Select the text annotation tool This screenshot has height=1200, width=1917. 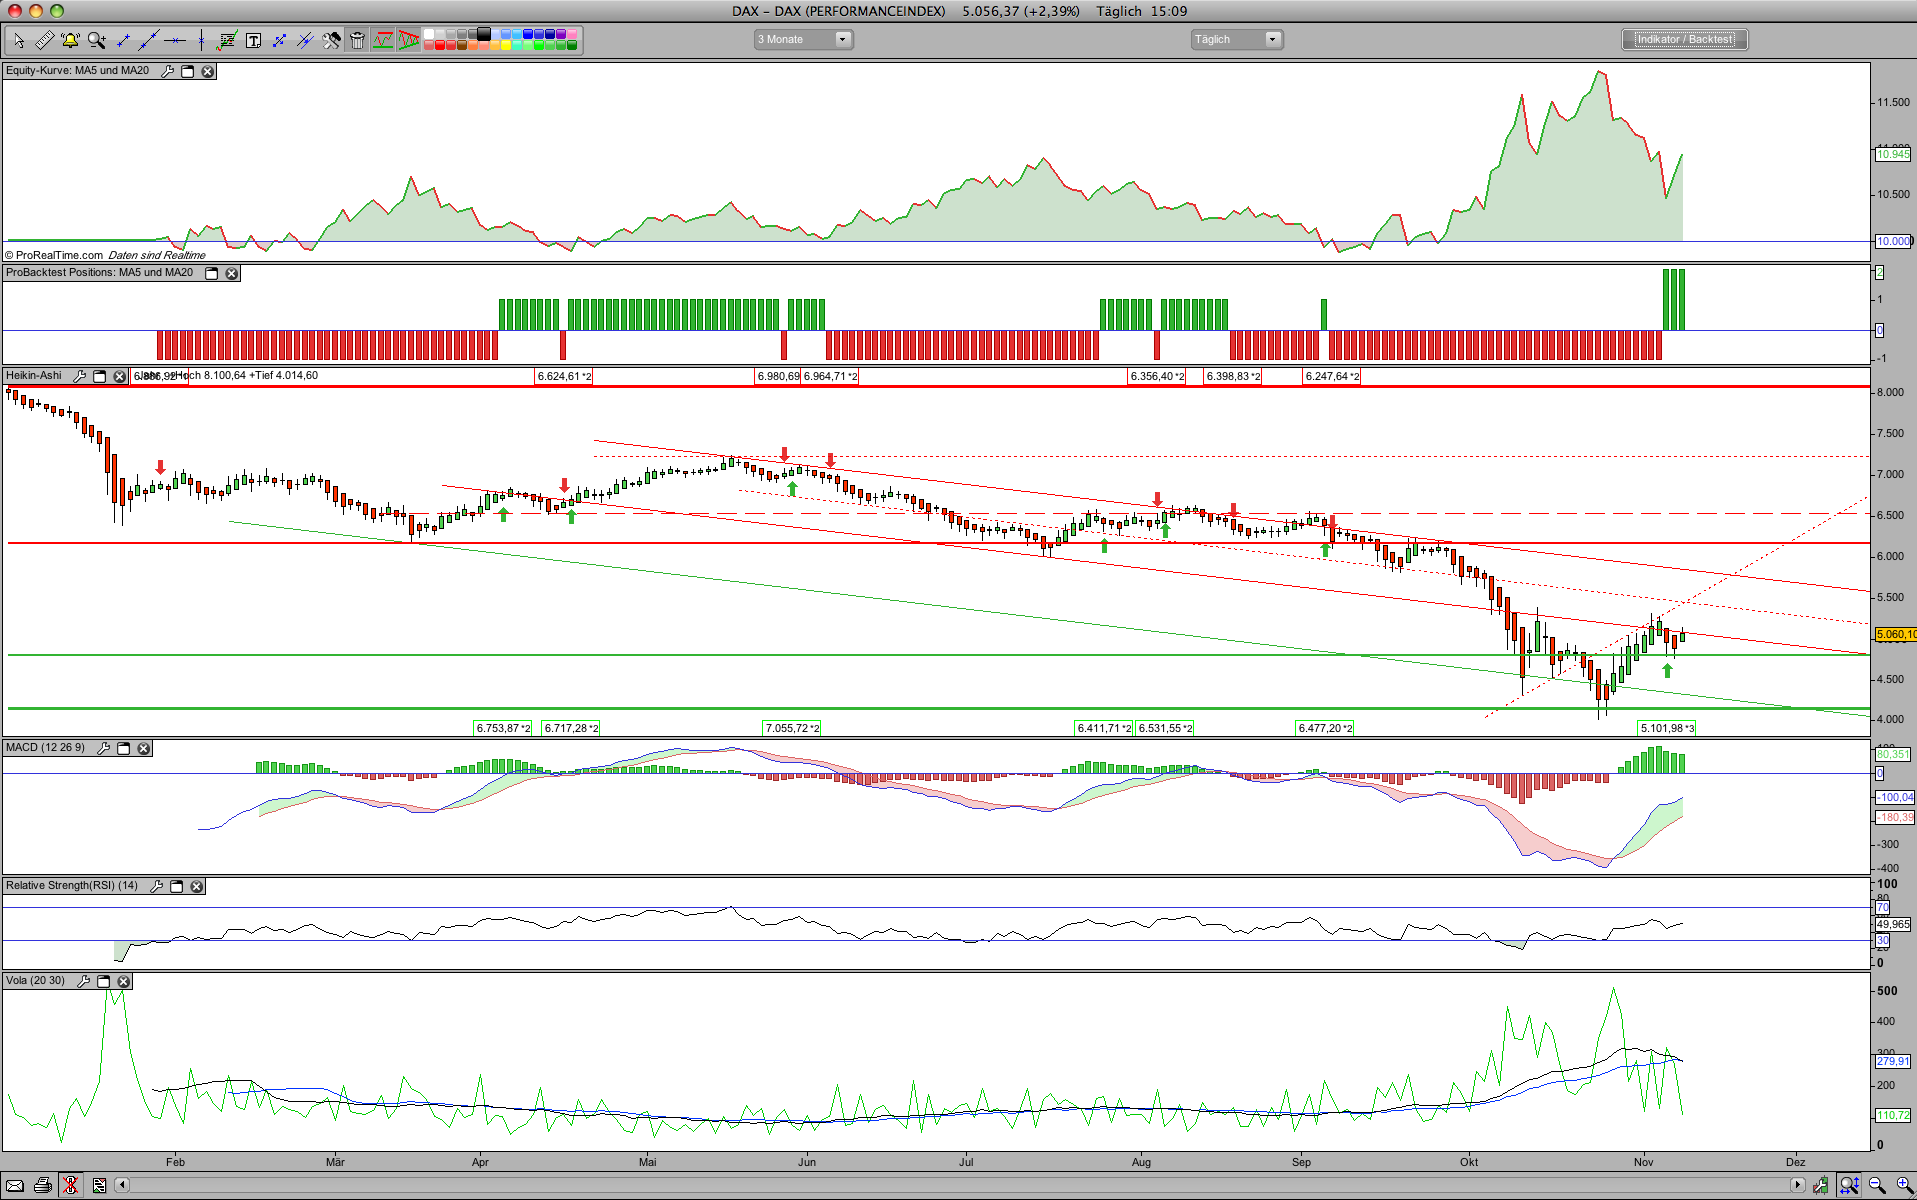(253, 40)
